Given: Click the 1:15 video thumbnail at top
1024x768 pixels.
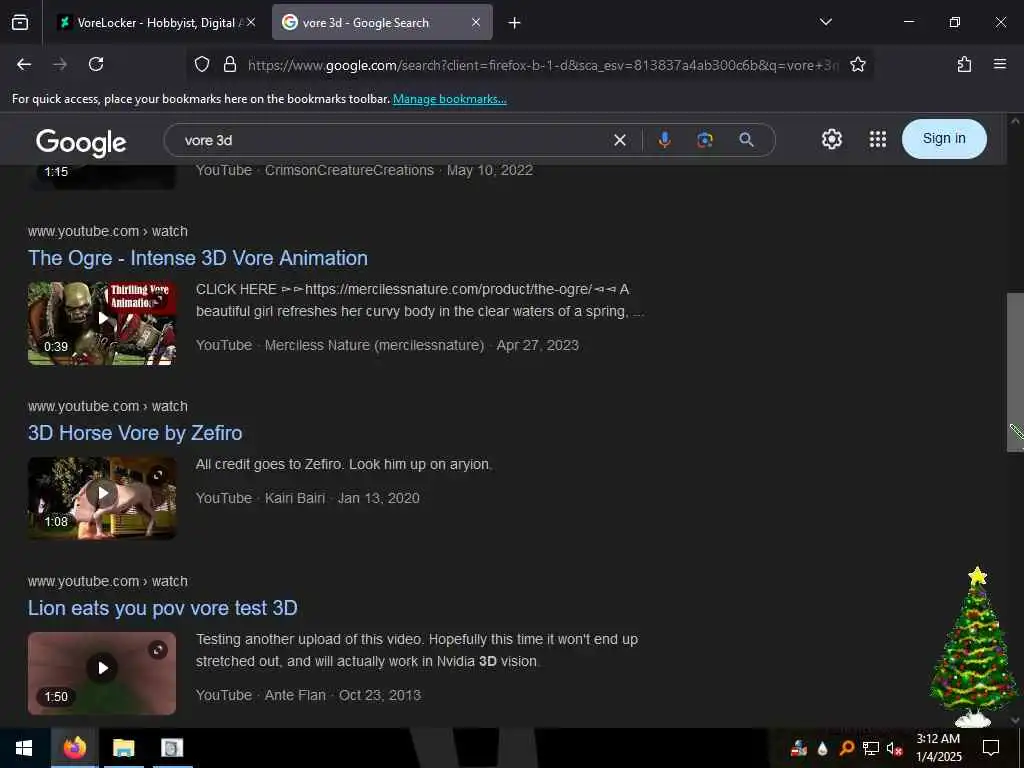Looking at the screenshot, I should [x=102, y=177].
